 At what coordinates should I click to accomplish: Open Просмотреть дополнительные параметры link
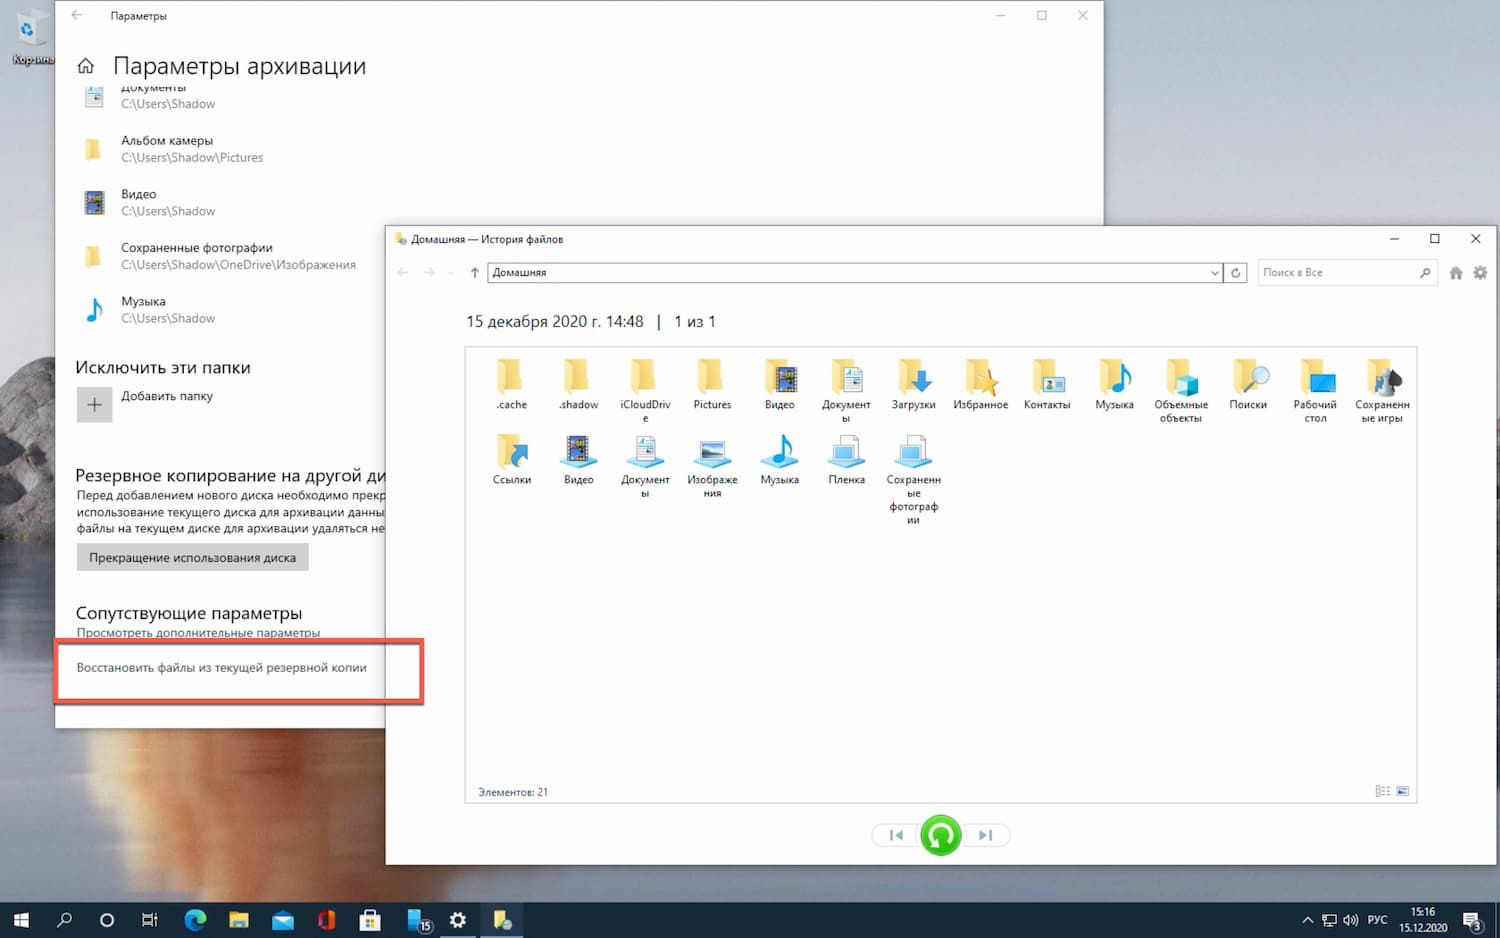click(198, 633)
